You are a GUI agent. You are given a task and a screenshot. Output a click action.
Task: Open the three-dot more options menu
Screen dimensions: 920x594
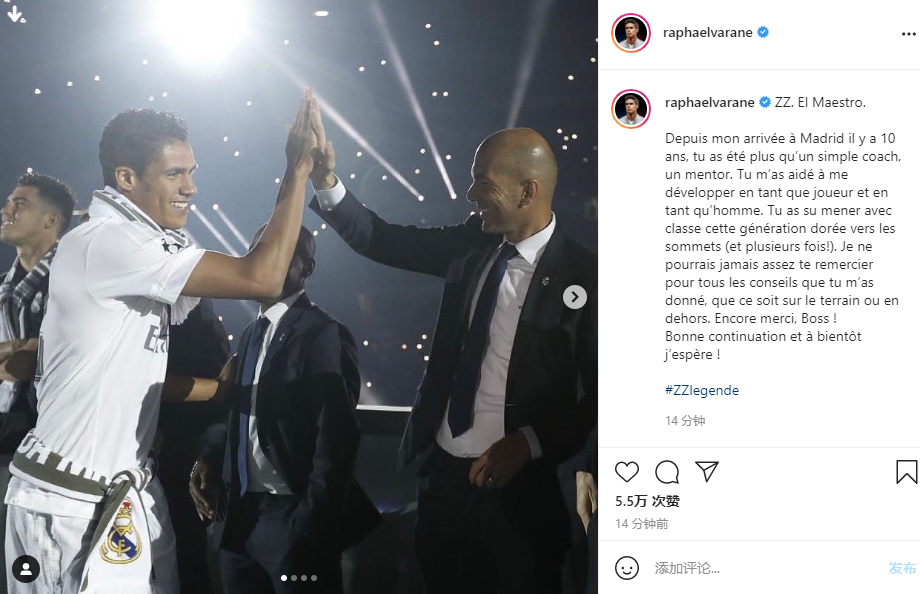908,34
